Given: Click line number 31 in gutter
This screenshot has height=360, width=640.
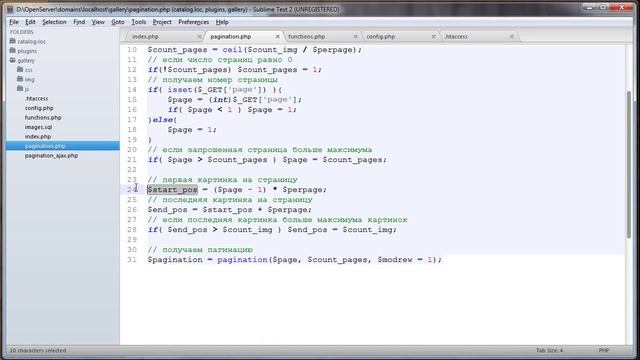Looking at the screenshot, I should pyautogui.click(x=131, y=260).
